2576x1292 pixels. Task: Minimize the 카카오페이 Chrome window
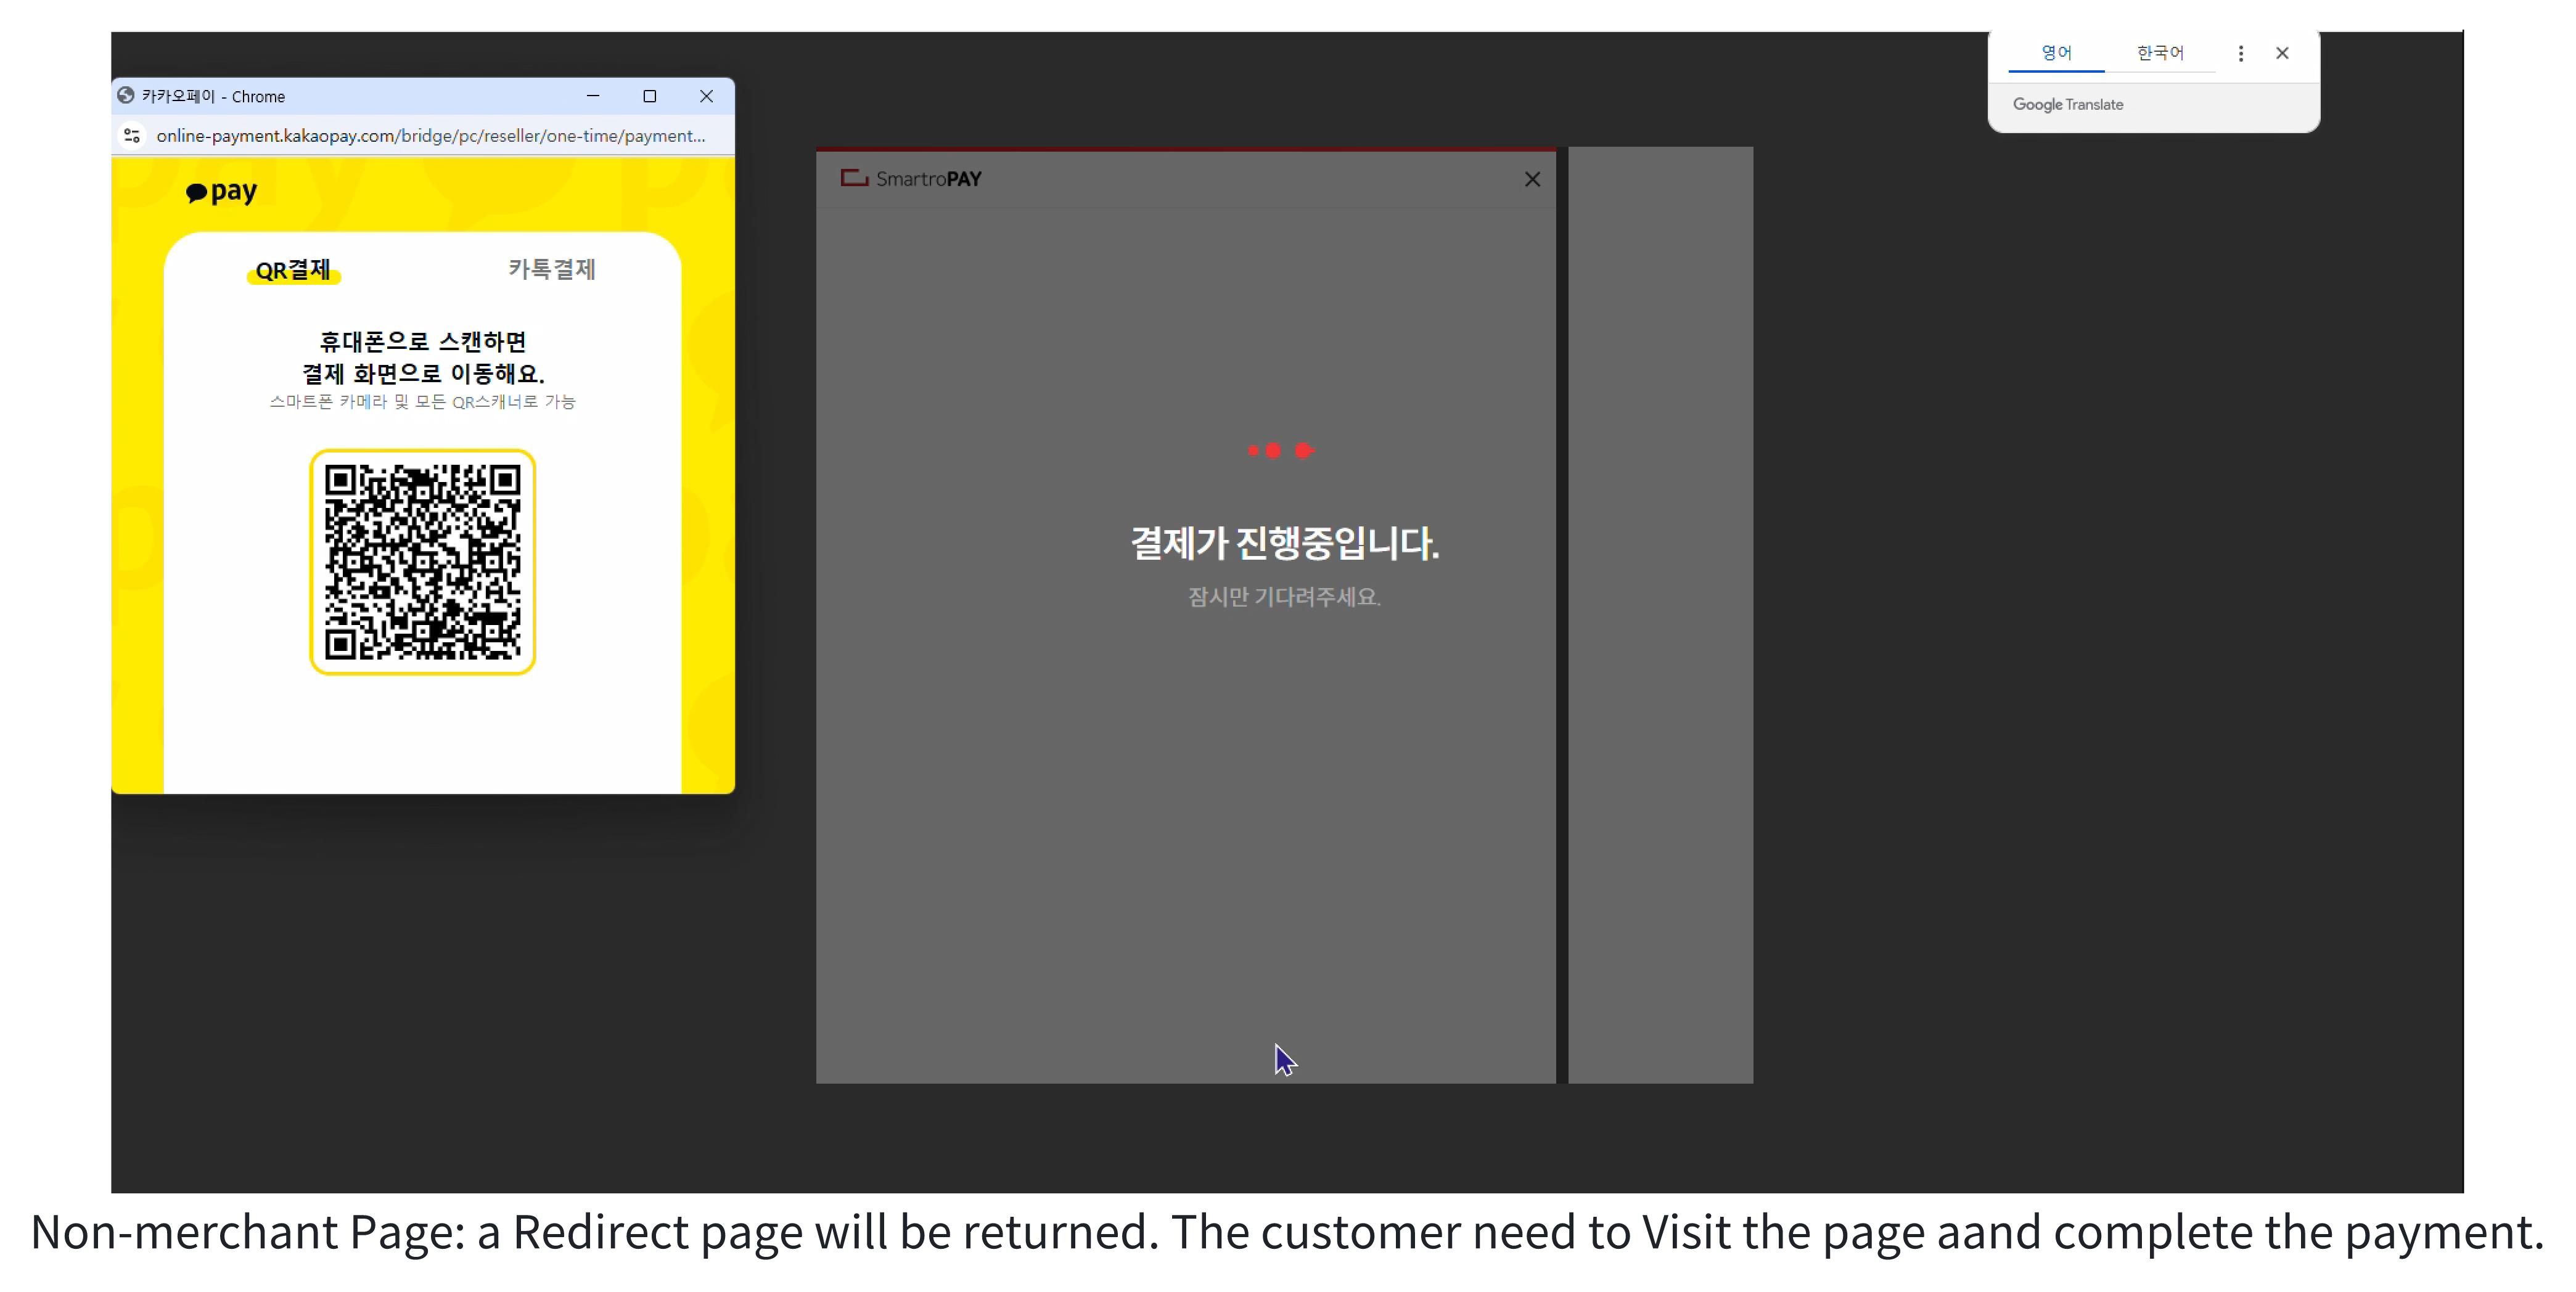pyautogui.click(x=593, y=96)
